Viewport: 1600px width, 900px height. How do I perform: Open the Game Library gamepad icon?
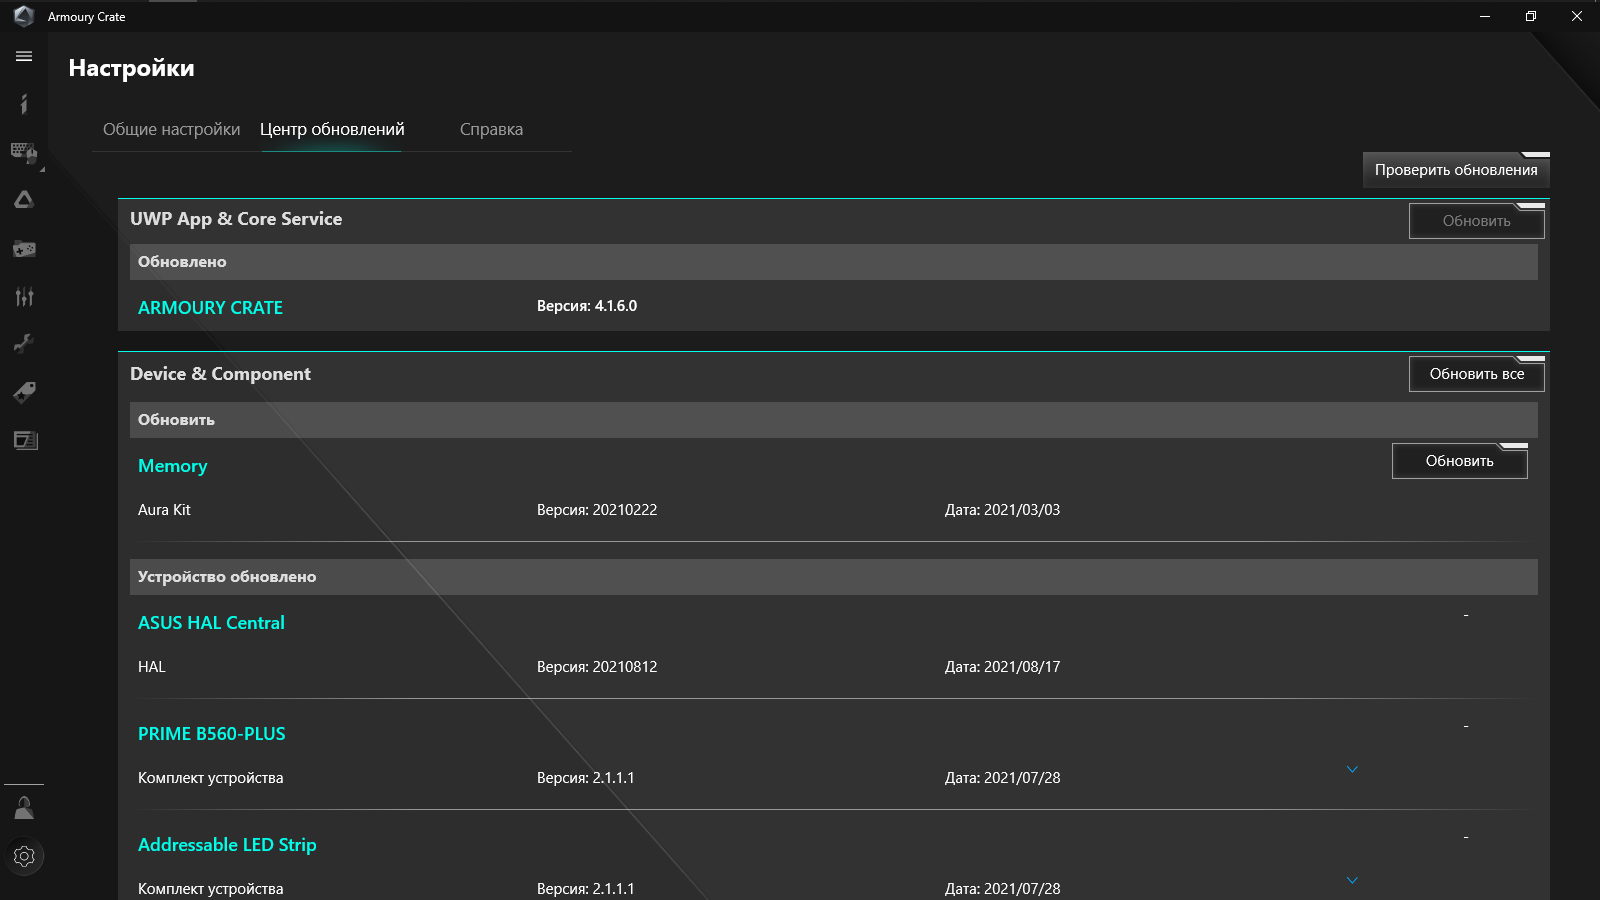coord(24,248)
